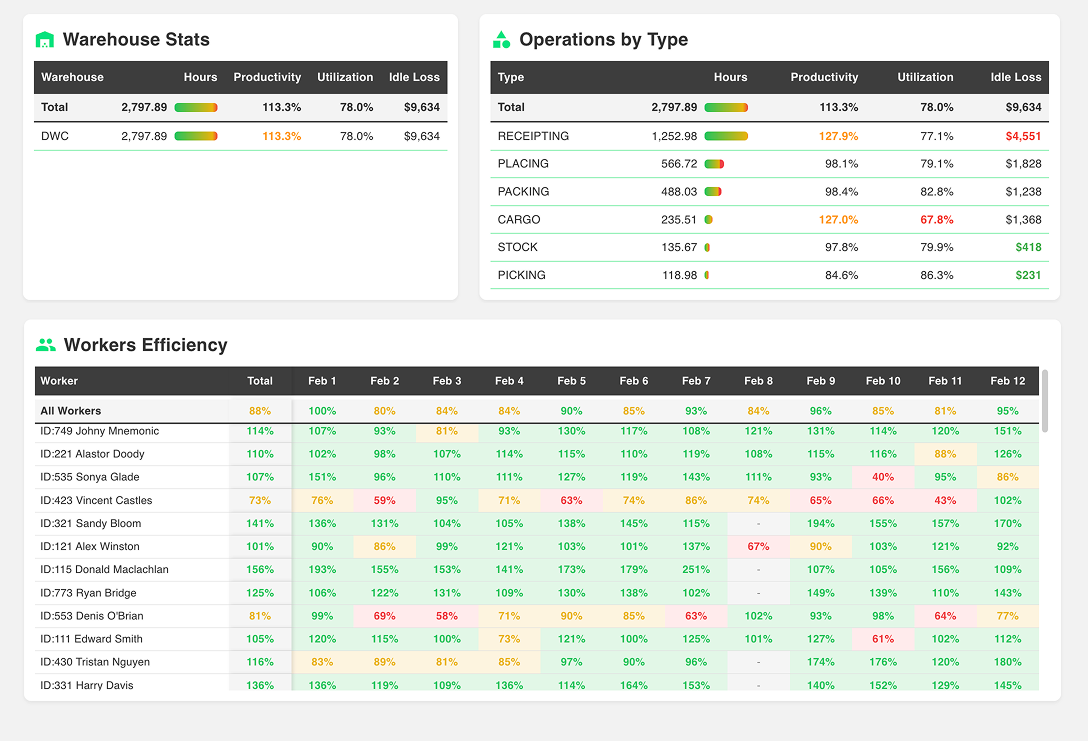Select the All Workers summary row
Viewport: 1088px width, 741px height.
click(70, 411)
